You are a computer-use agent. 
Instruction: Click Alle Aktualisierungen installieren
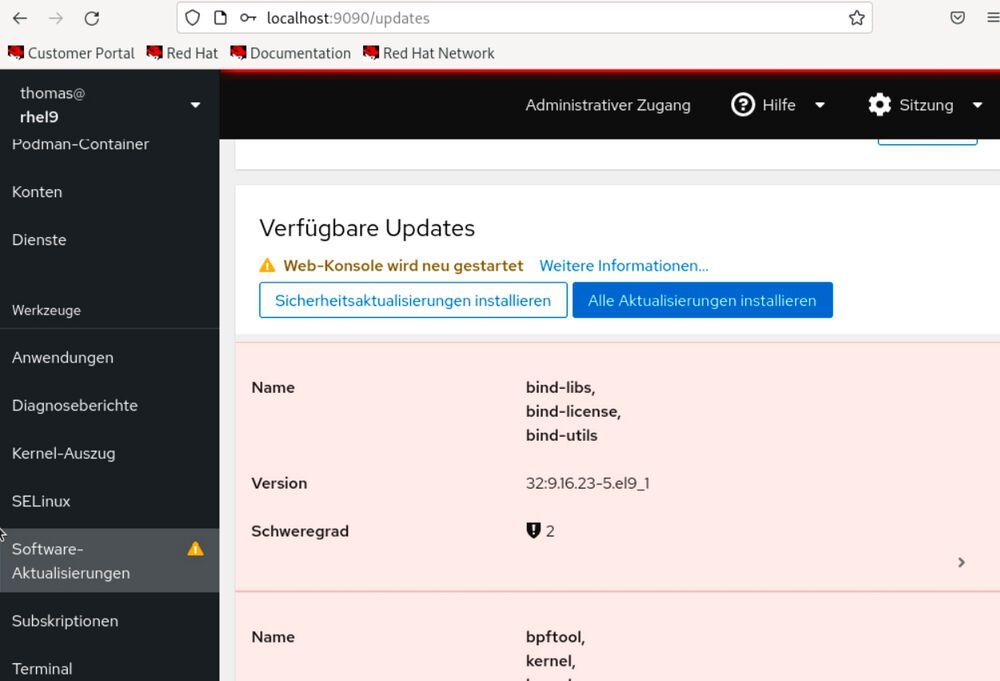[x=703, y=300]
